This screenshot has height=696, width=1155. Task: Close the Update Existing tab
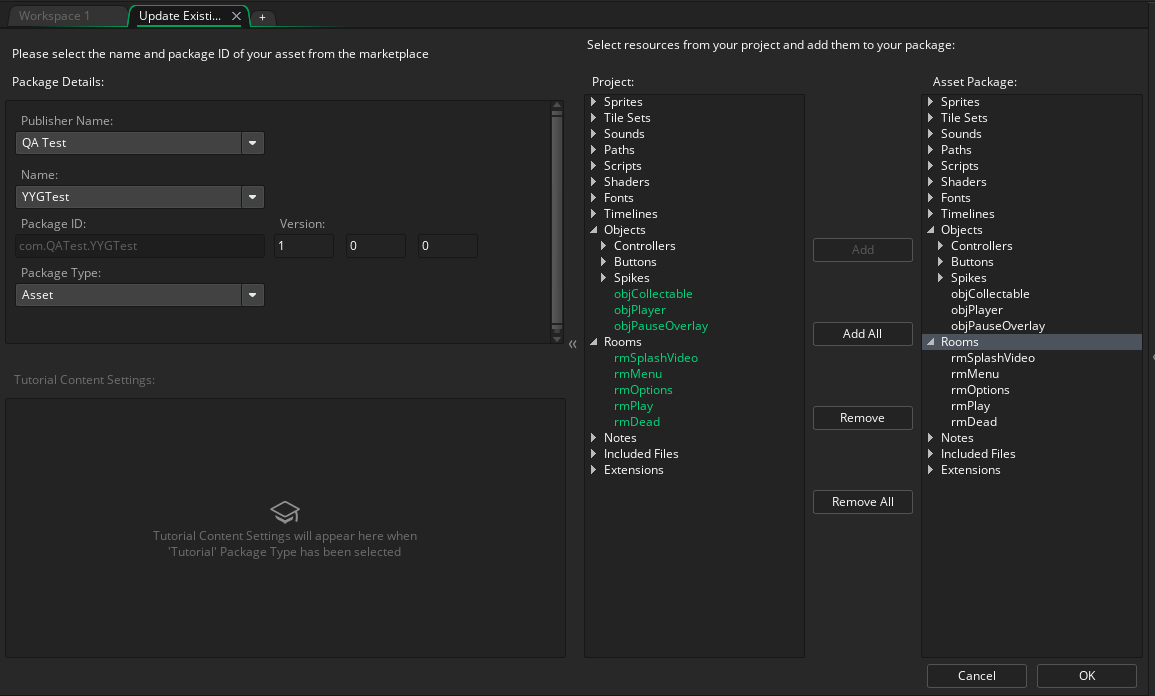pos(236,16)
